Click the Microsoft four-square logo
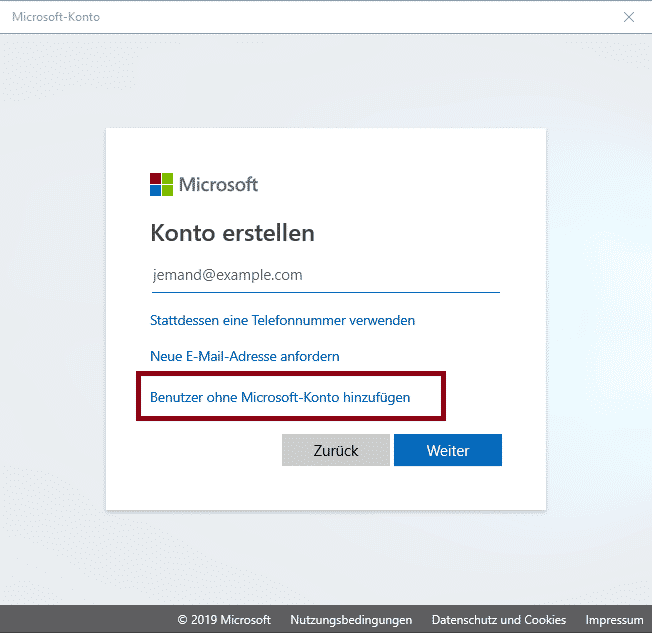This screenshot has width=652, height=633. [161, 184]
